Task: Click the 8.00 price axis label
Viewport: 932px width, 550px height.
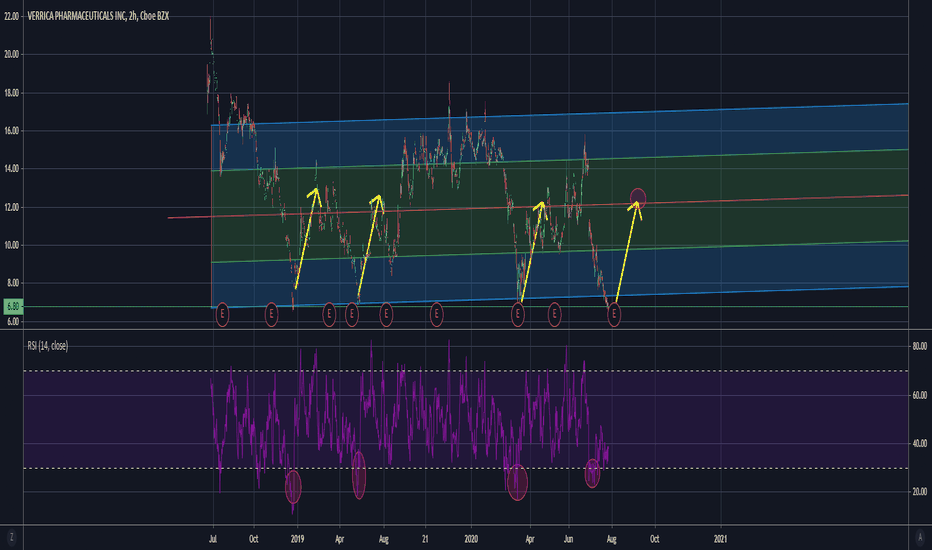Action: click(12, 283)
